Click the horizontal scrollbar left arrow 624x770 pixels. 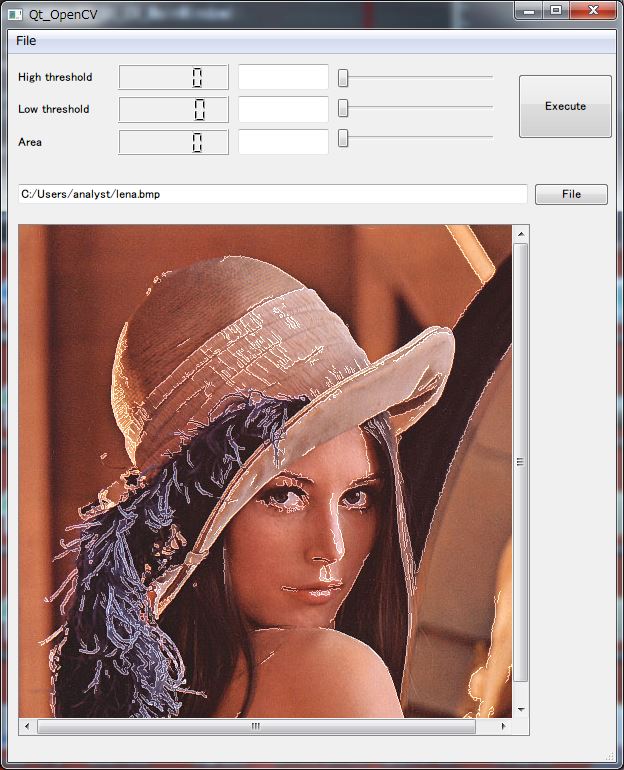click(27, 726)
